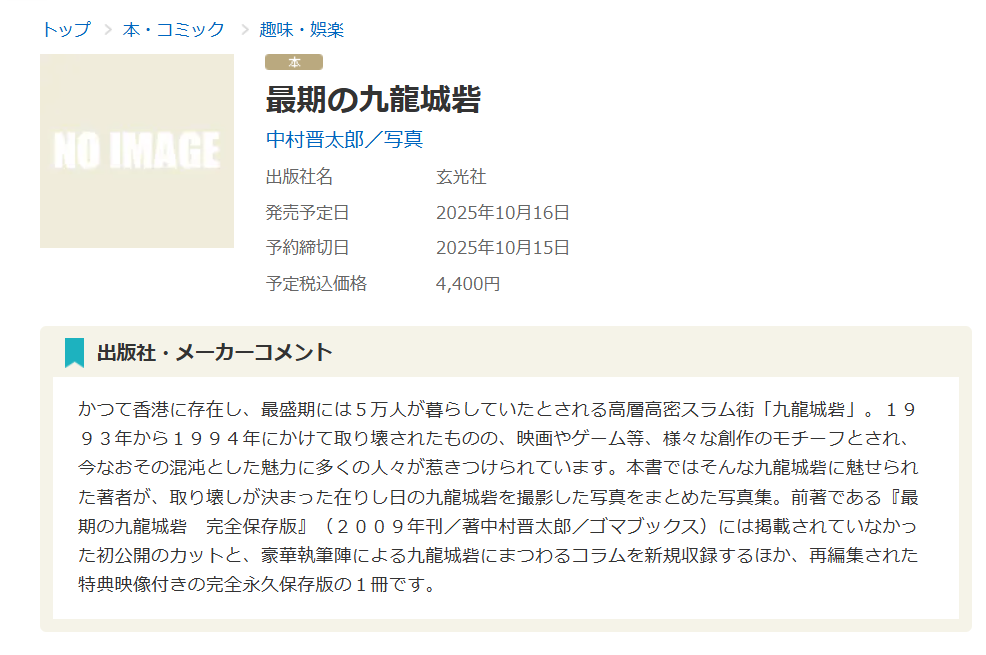986x655 pixels.
Task: Click the 出版社名 label
Action: coord(299,177)
